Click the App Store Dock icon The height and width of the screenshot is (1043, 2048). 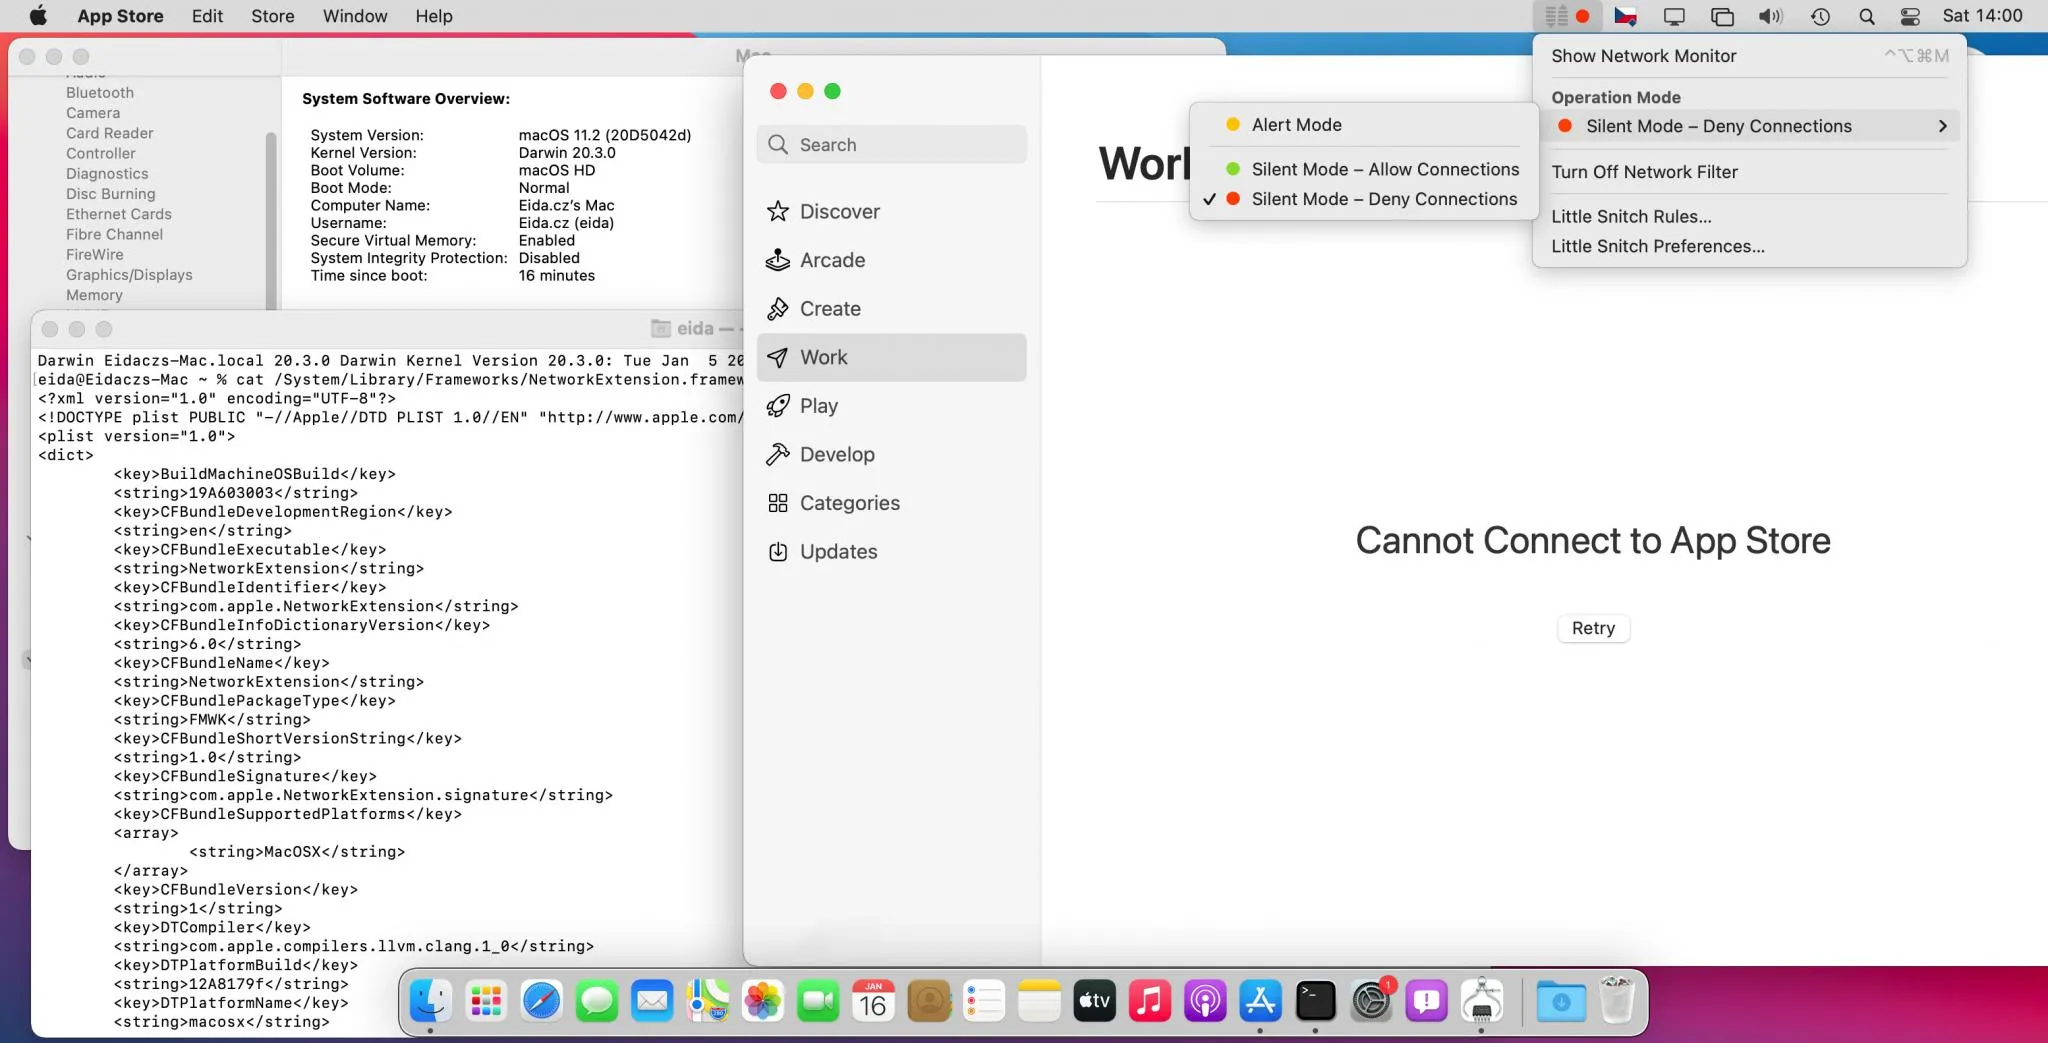point(1260,1000)
